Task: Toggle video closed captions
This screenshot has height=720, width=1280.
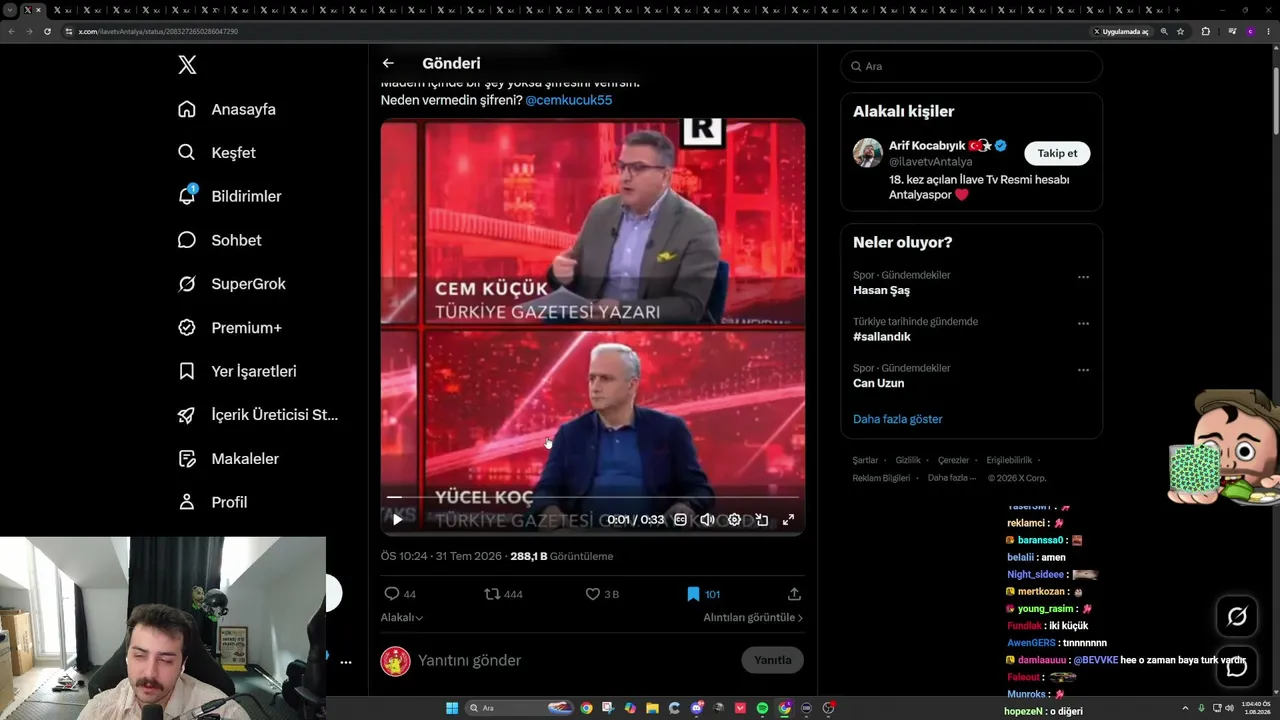Action: click(680, 519)
